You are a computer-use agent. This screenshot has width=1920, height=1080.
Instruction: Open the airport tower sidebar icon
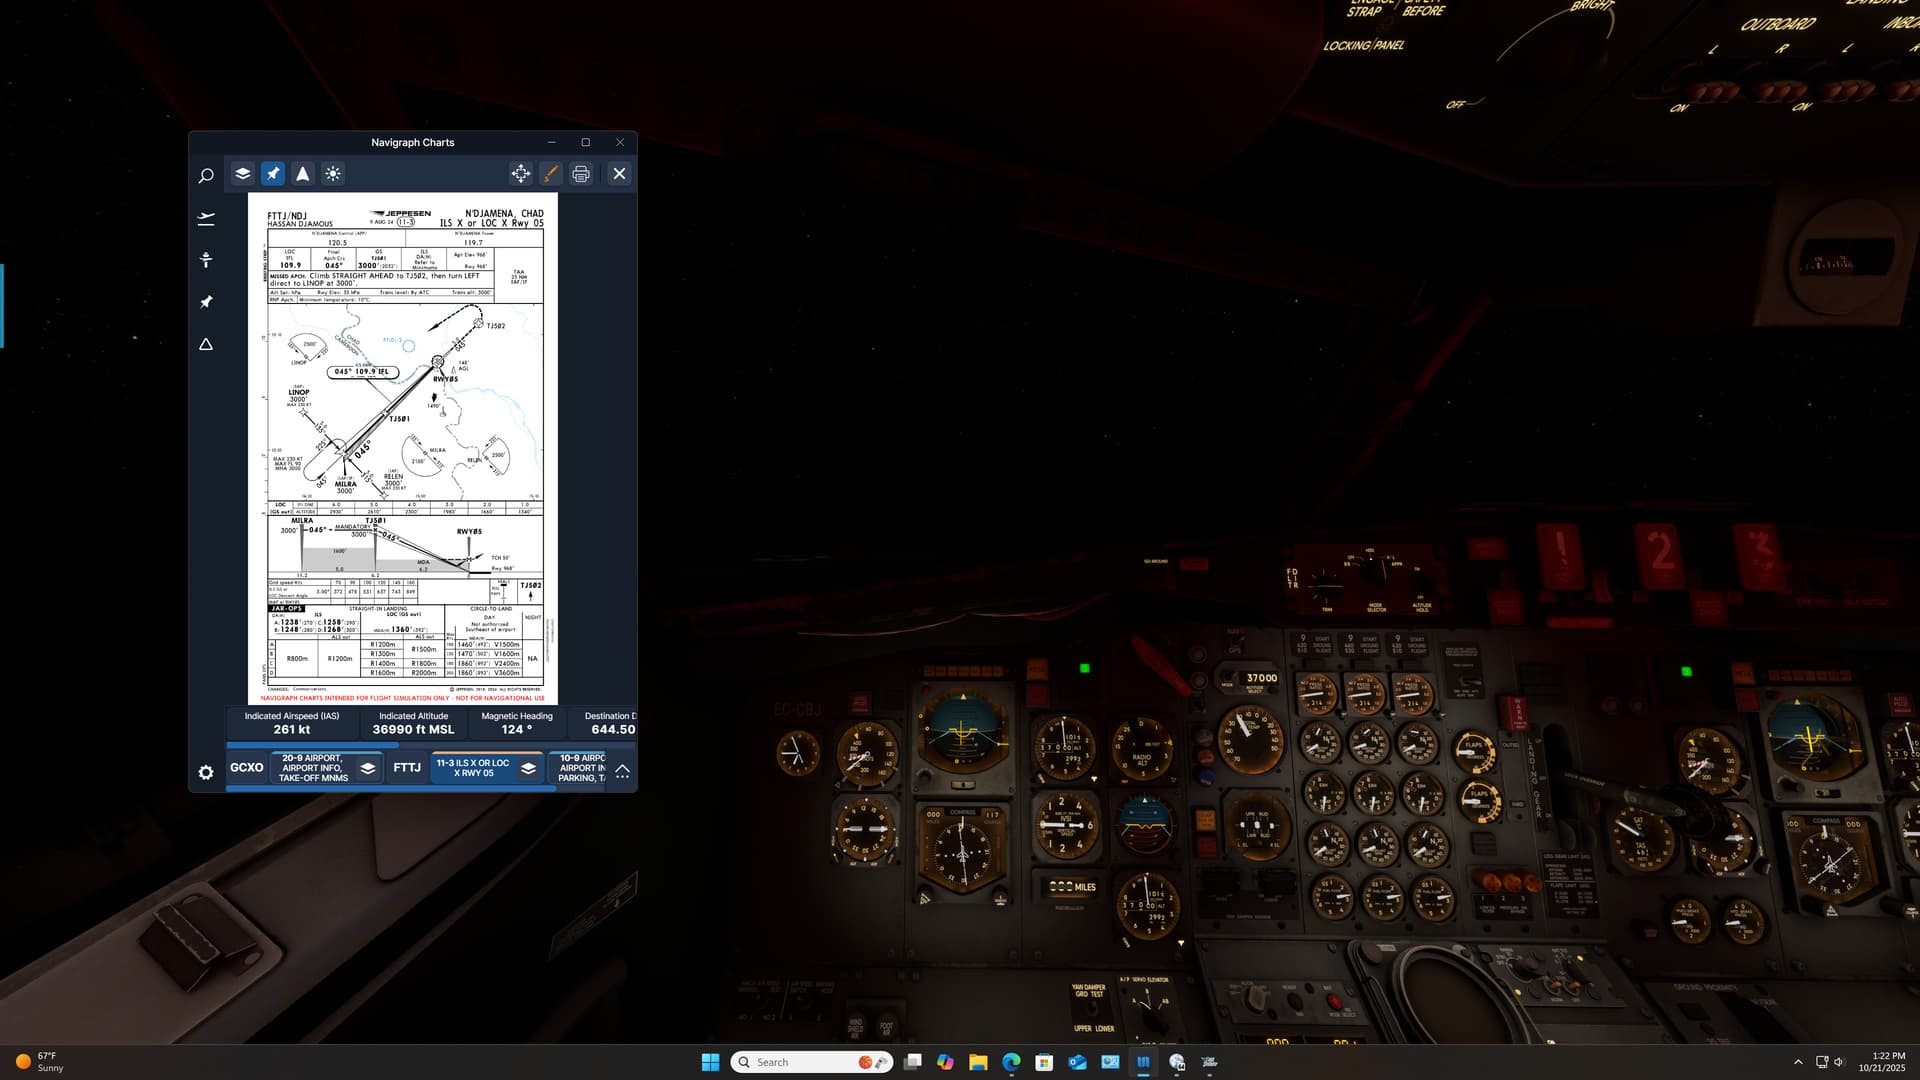[x=206, y=260]
